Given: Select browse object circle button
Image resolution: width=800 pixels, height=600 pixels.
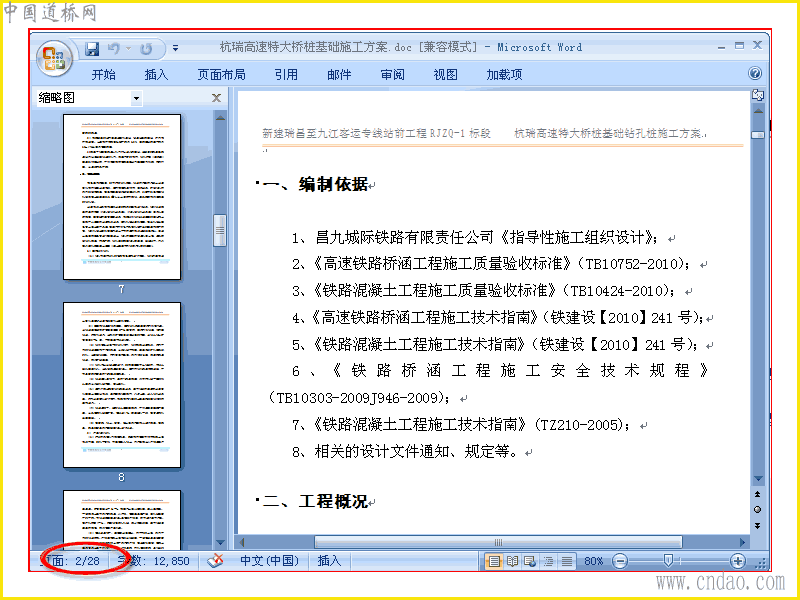Looking at the screenshot, I should 758,510.
